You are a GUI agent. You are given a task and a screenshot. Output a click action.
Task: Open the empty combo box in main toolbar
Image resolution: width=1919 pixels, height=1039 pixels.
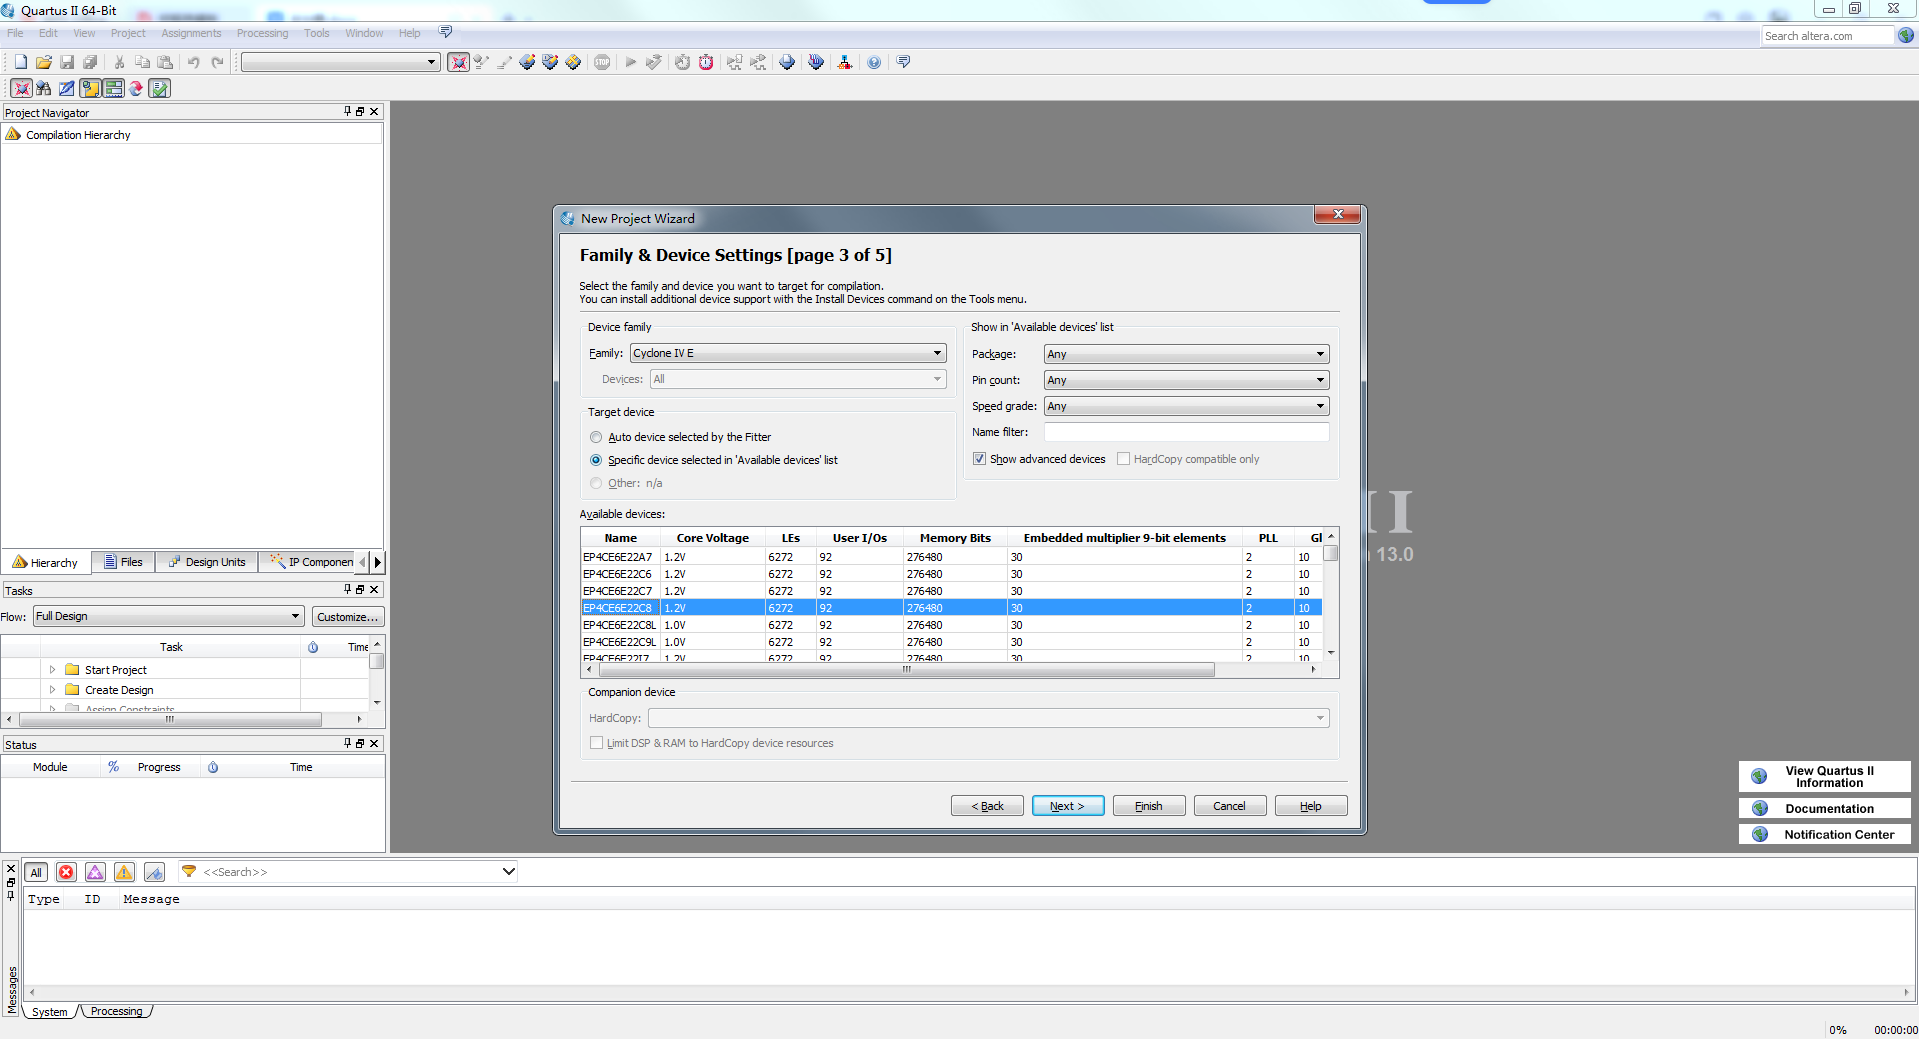340,62
